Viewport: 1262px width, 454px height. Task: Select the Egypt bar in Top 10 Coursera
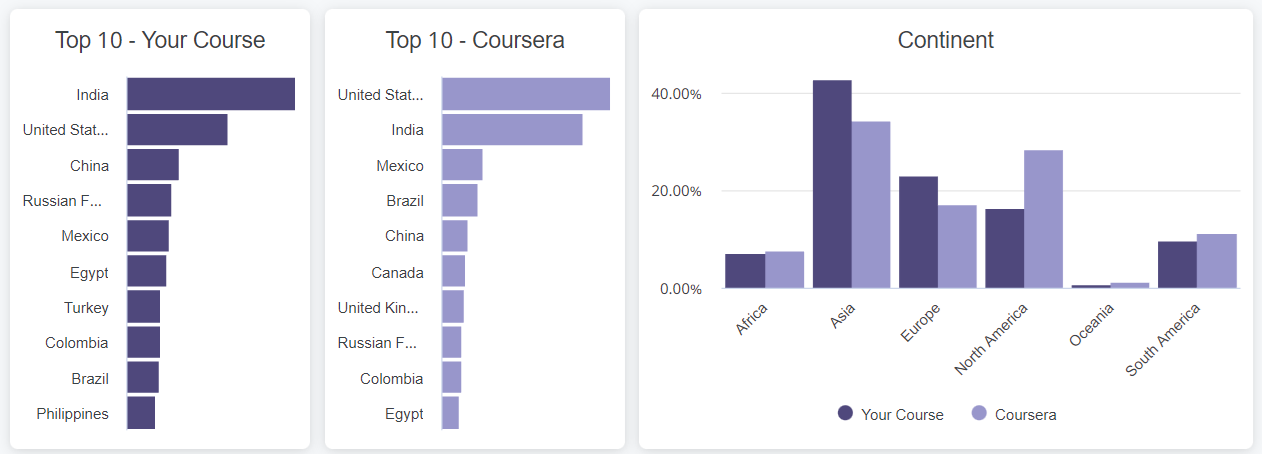[x=450, y=413]
